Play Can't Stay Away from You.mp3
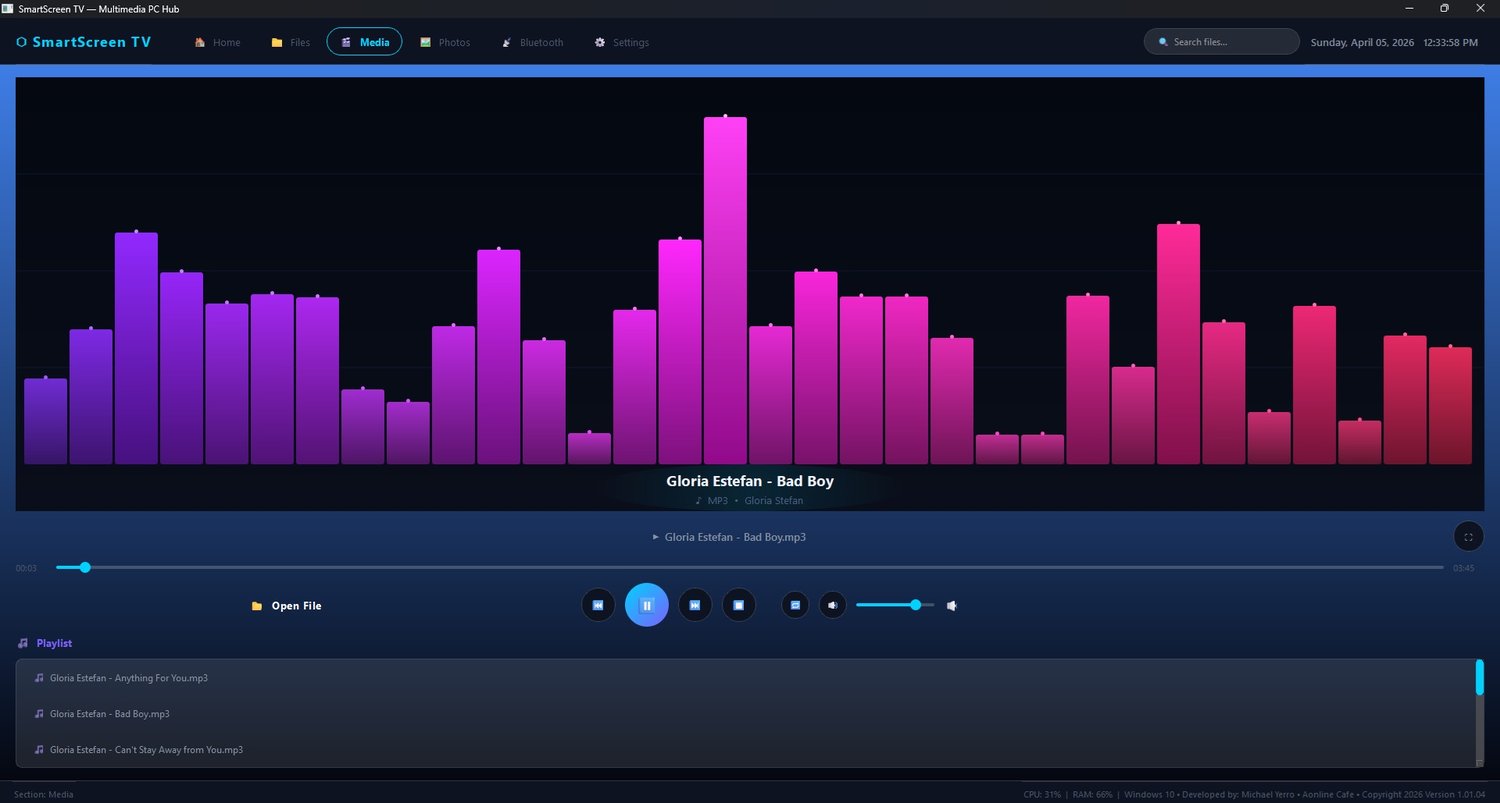1500x803 pixels. (x=745, y=750)
